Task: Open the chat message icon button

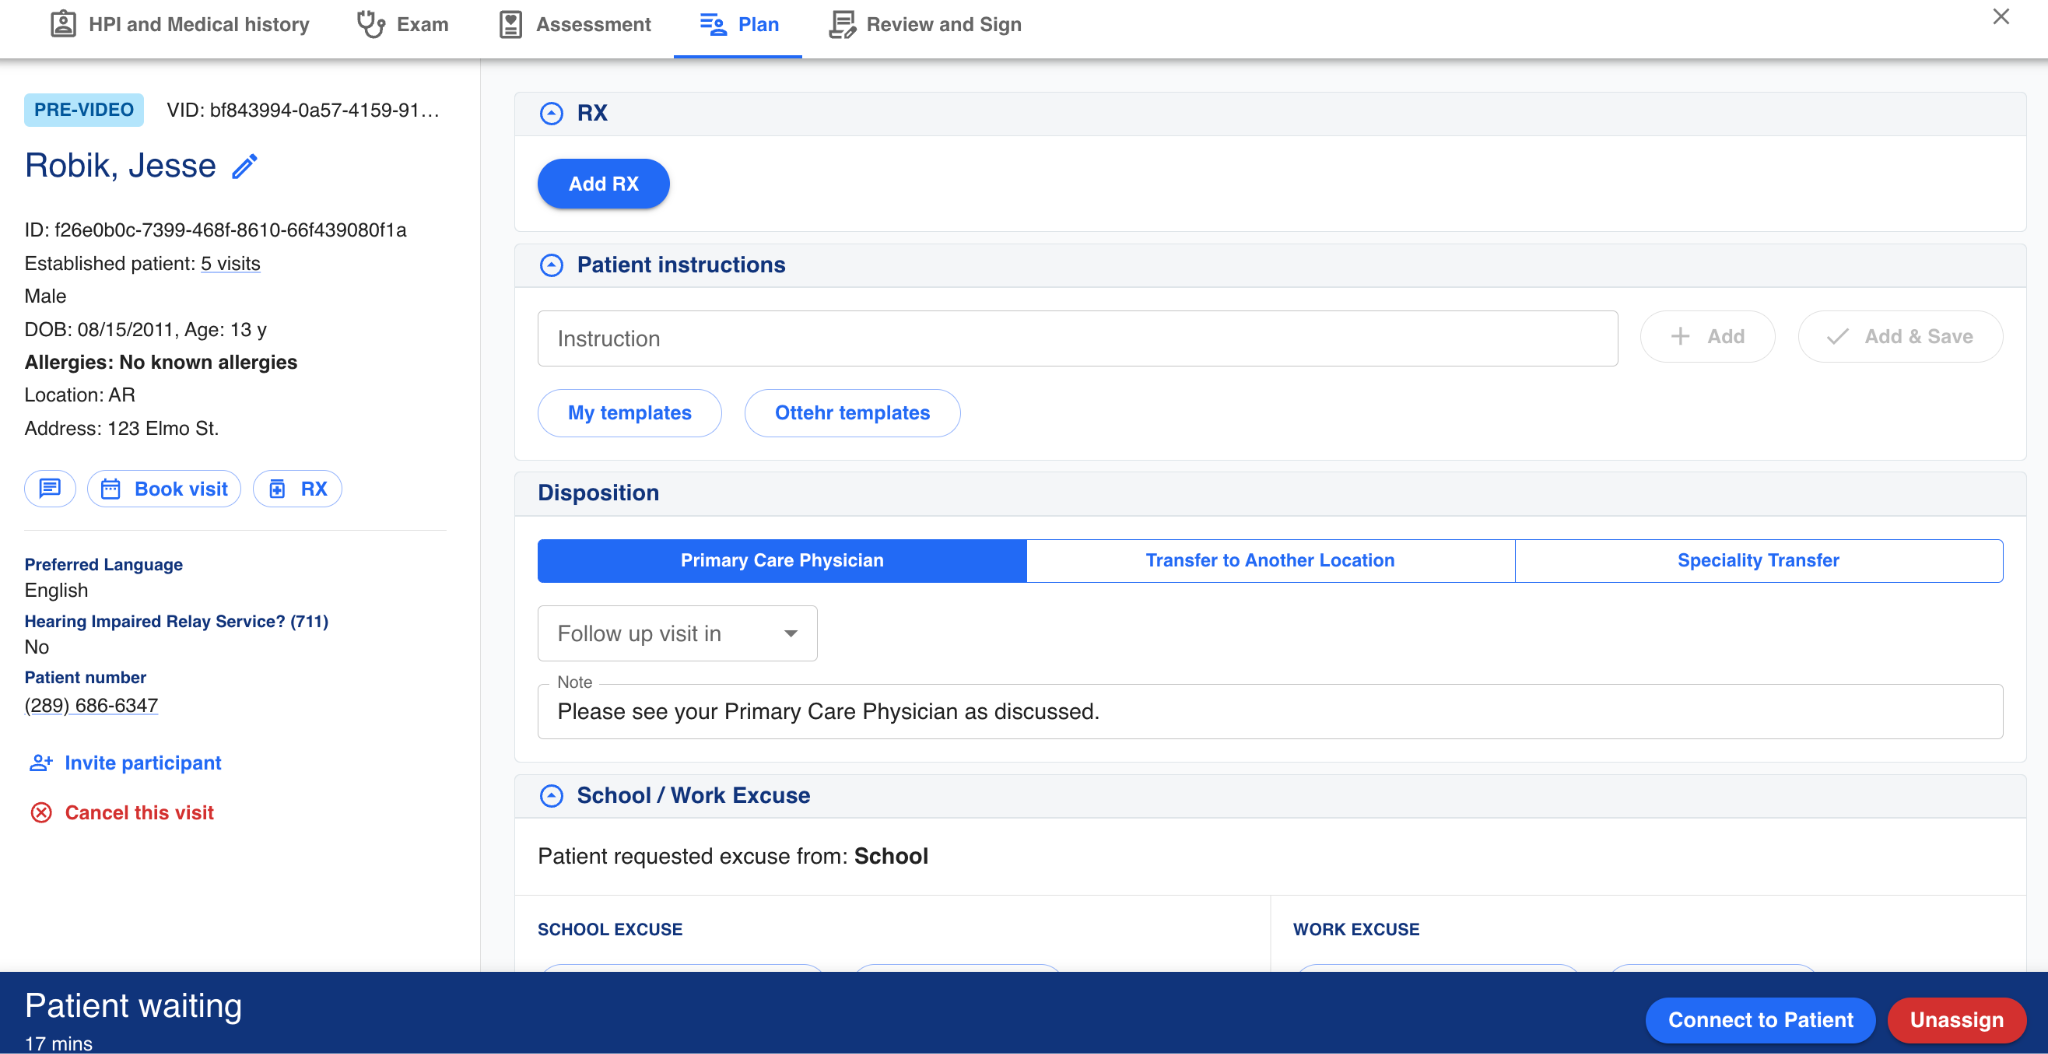Action: coord(50,489)
